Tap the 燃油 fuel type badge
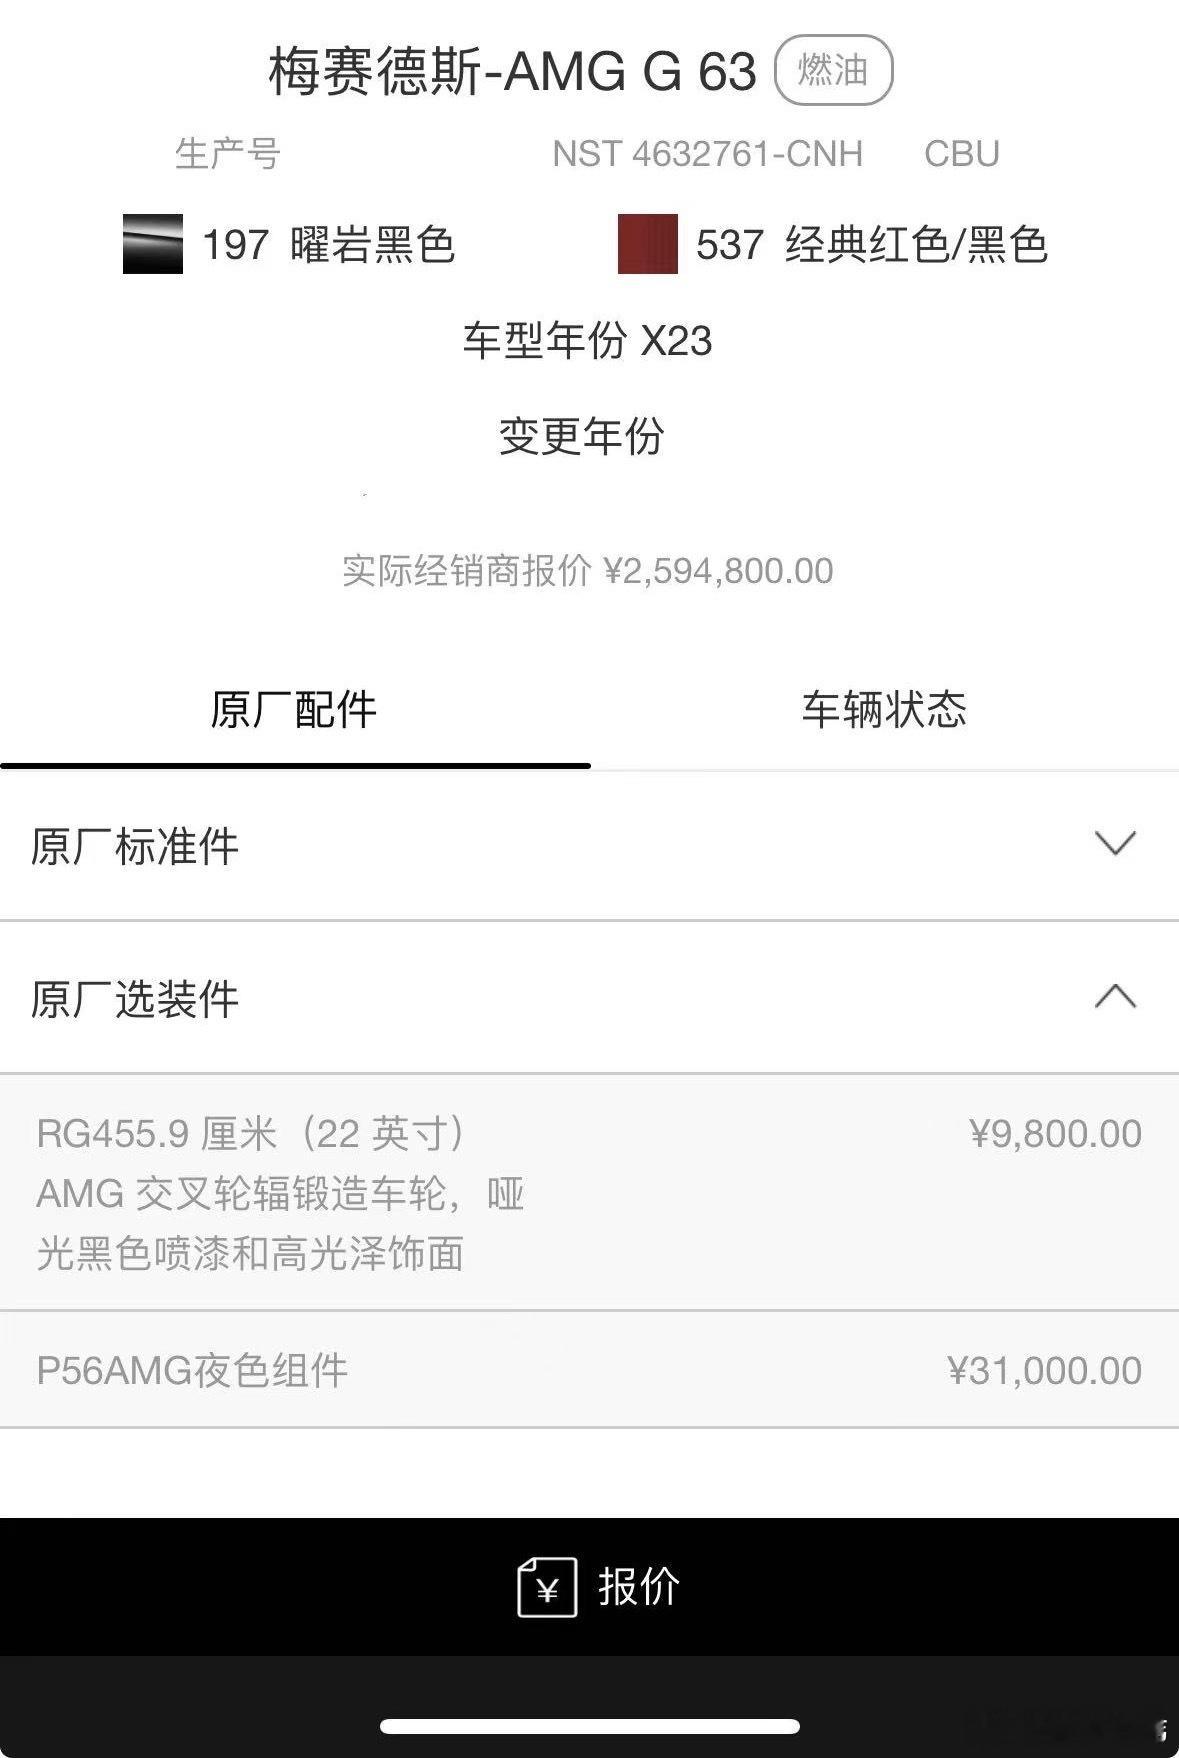Screen dimensions: 1179x1758 [x=833, y=70]
